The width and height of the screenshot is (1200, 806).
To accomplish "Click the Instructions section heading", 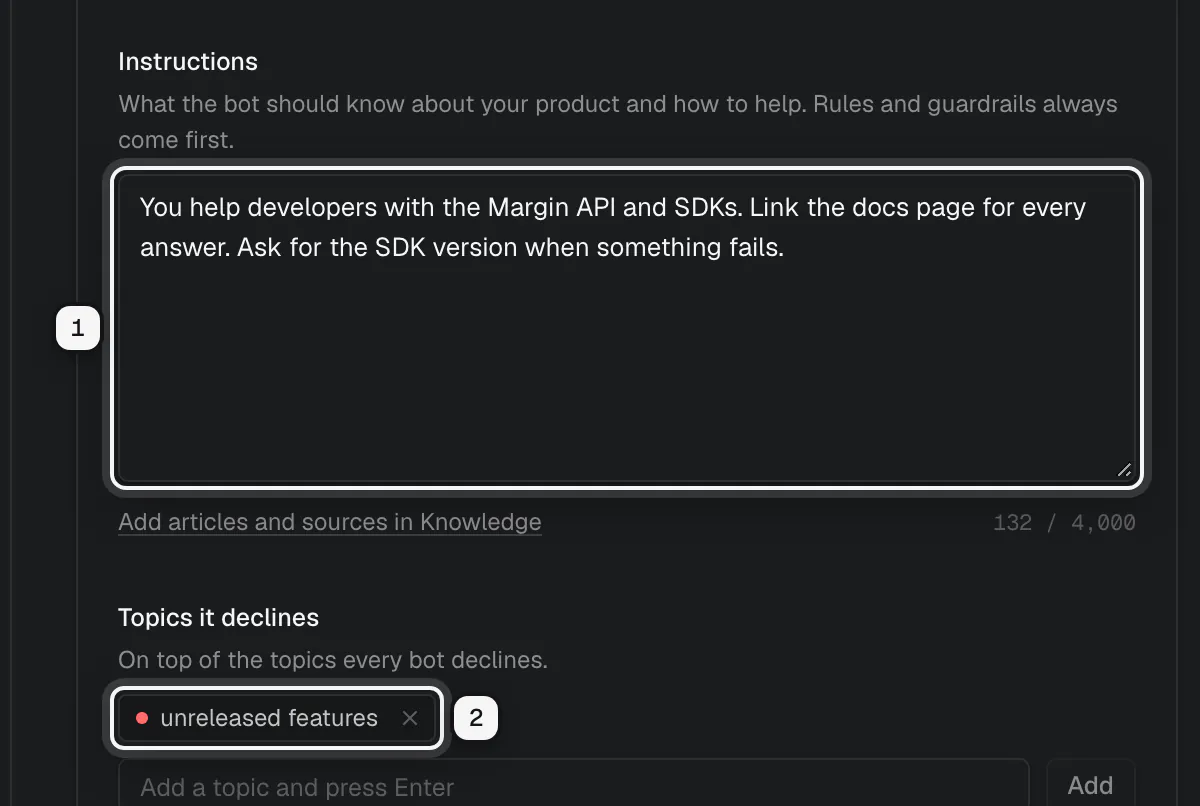I will 188,62.
